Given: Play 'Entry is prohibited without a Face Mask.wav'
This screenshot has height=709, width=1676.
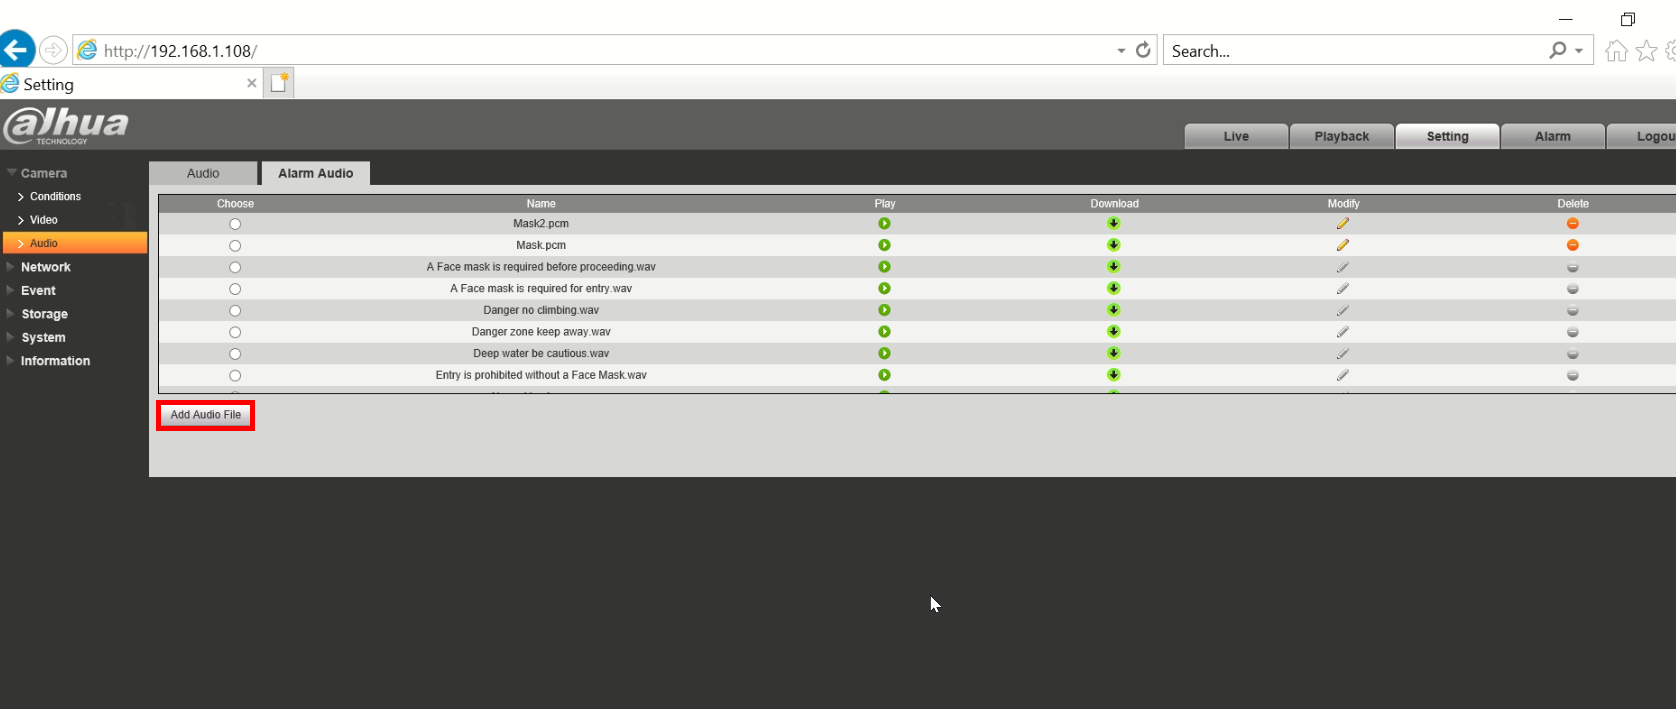Looking at the screenshot, I should pyautogui.click(x=884, y=375).
